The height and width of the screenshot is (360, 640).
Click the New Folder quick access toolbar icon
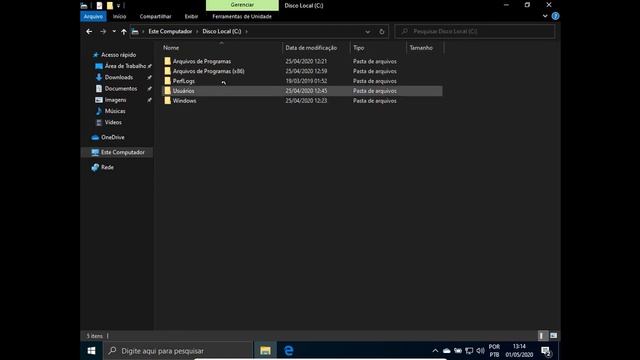[x=109, y=5]
